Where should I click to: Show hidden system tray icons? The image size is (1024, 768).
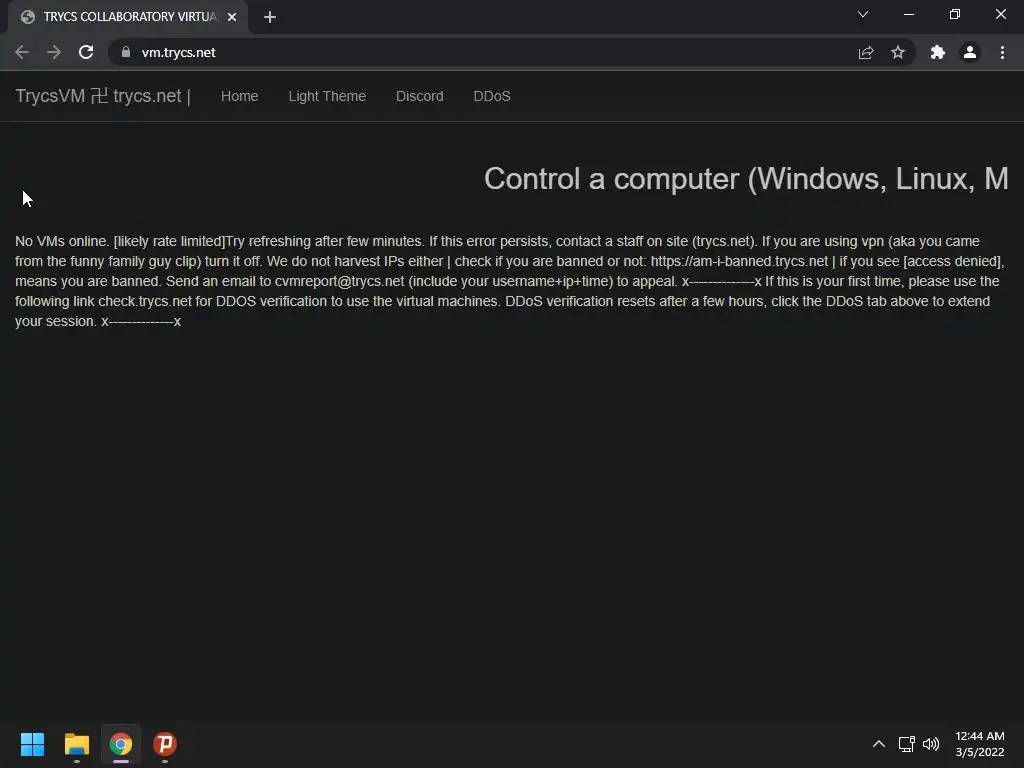point(879,744)
